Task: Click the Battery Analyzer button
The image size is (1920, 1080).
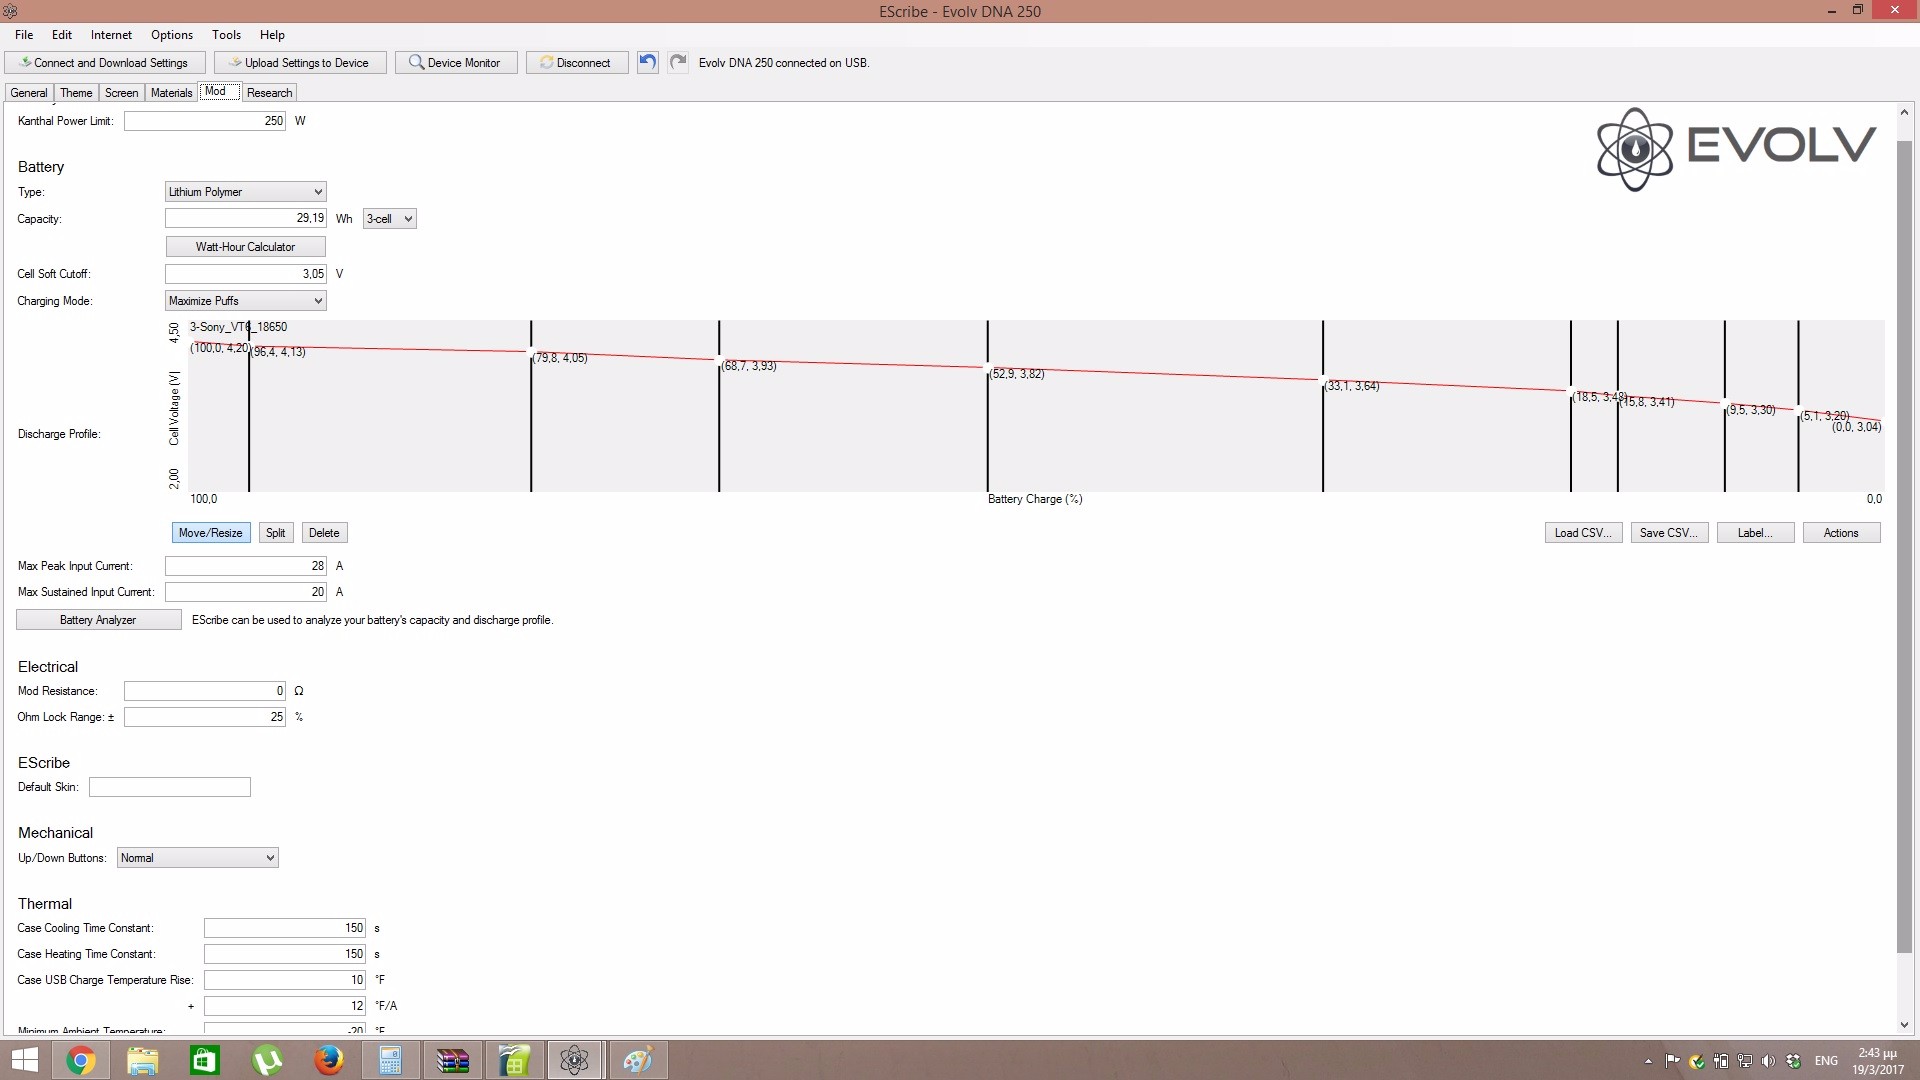Action: [x=98, y=620]
